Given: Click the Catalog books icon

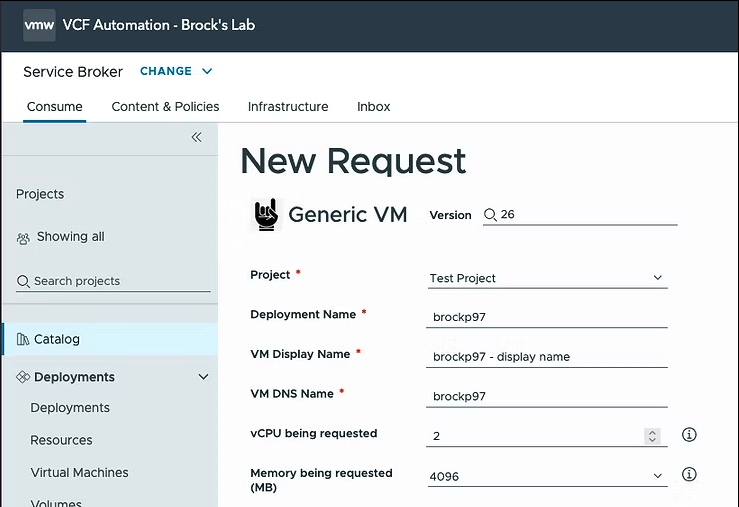Looking at the screenshot, I should pos(23,339).
